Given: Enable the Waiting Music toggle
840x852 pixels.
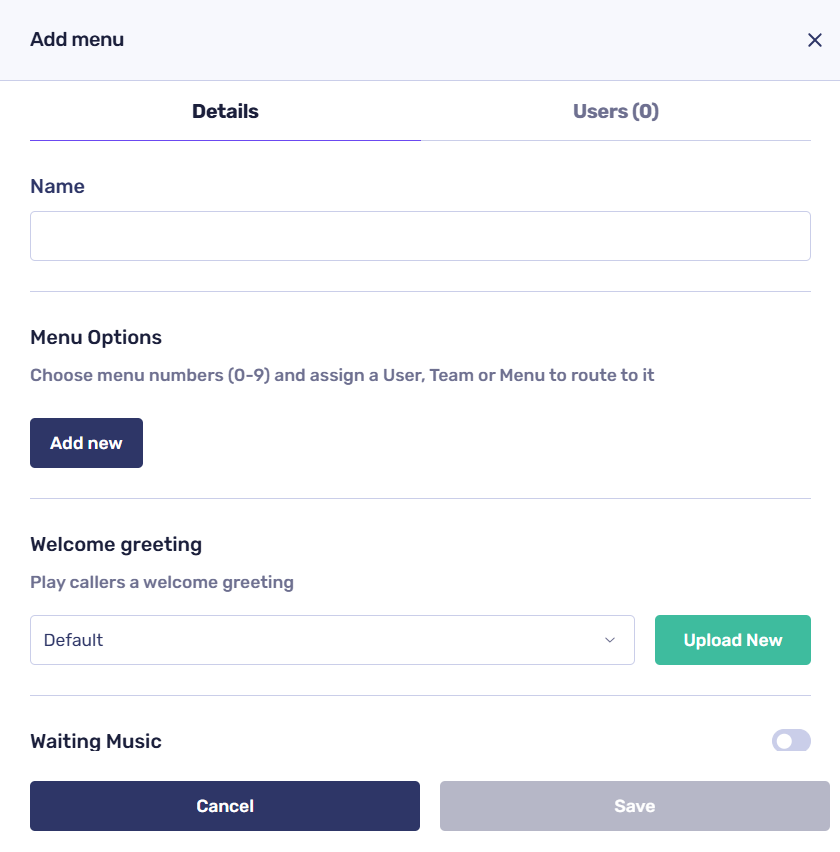Looking at the screenshot, I should (x=791, y=741).
